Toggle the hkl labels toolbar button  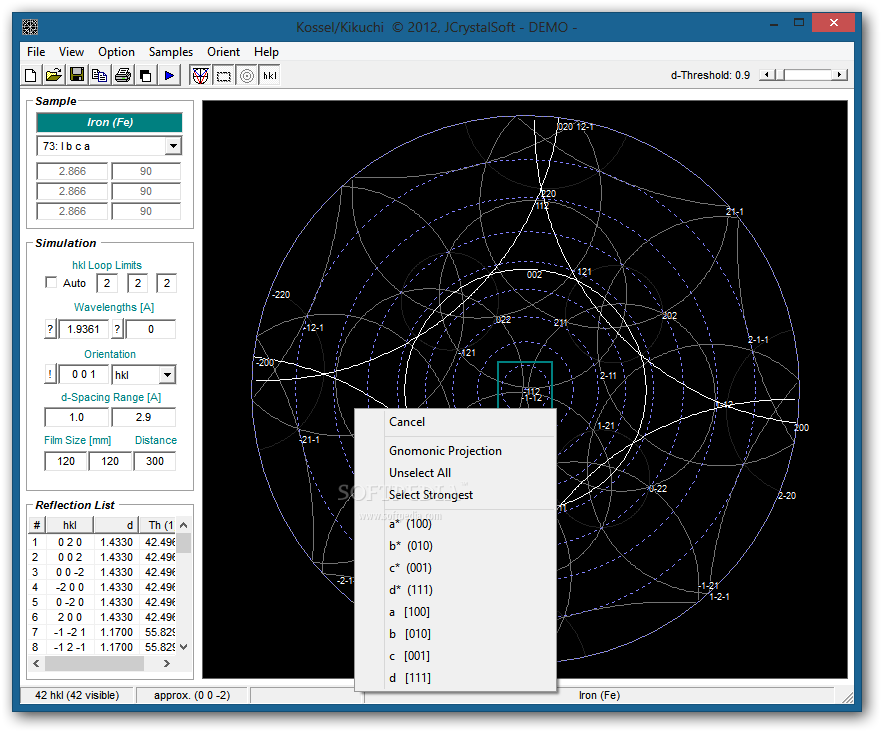[x=270, y=75]
